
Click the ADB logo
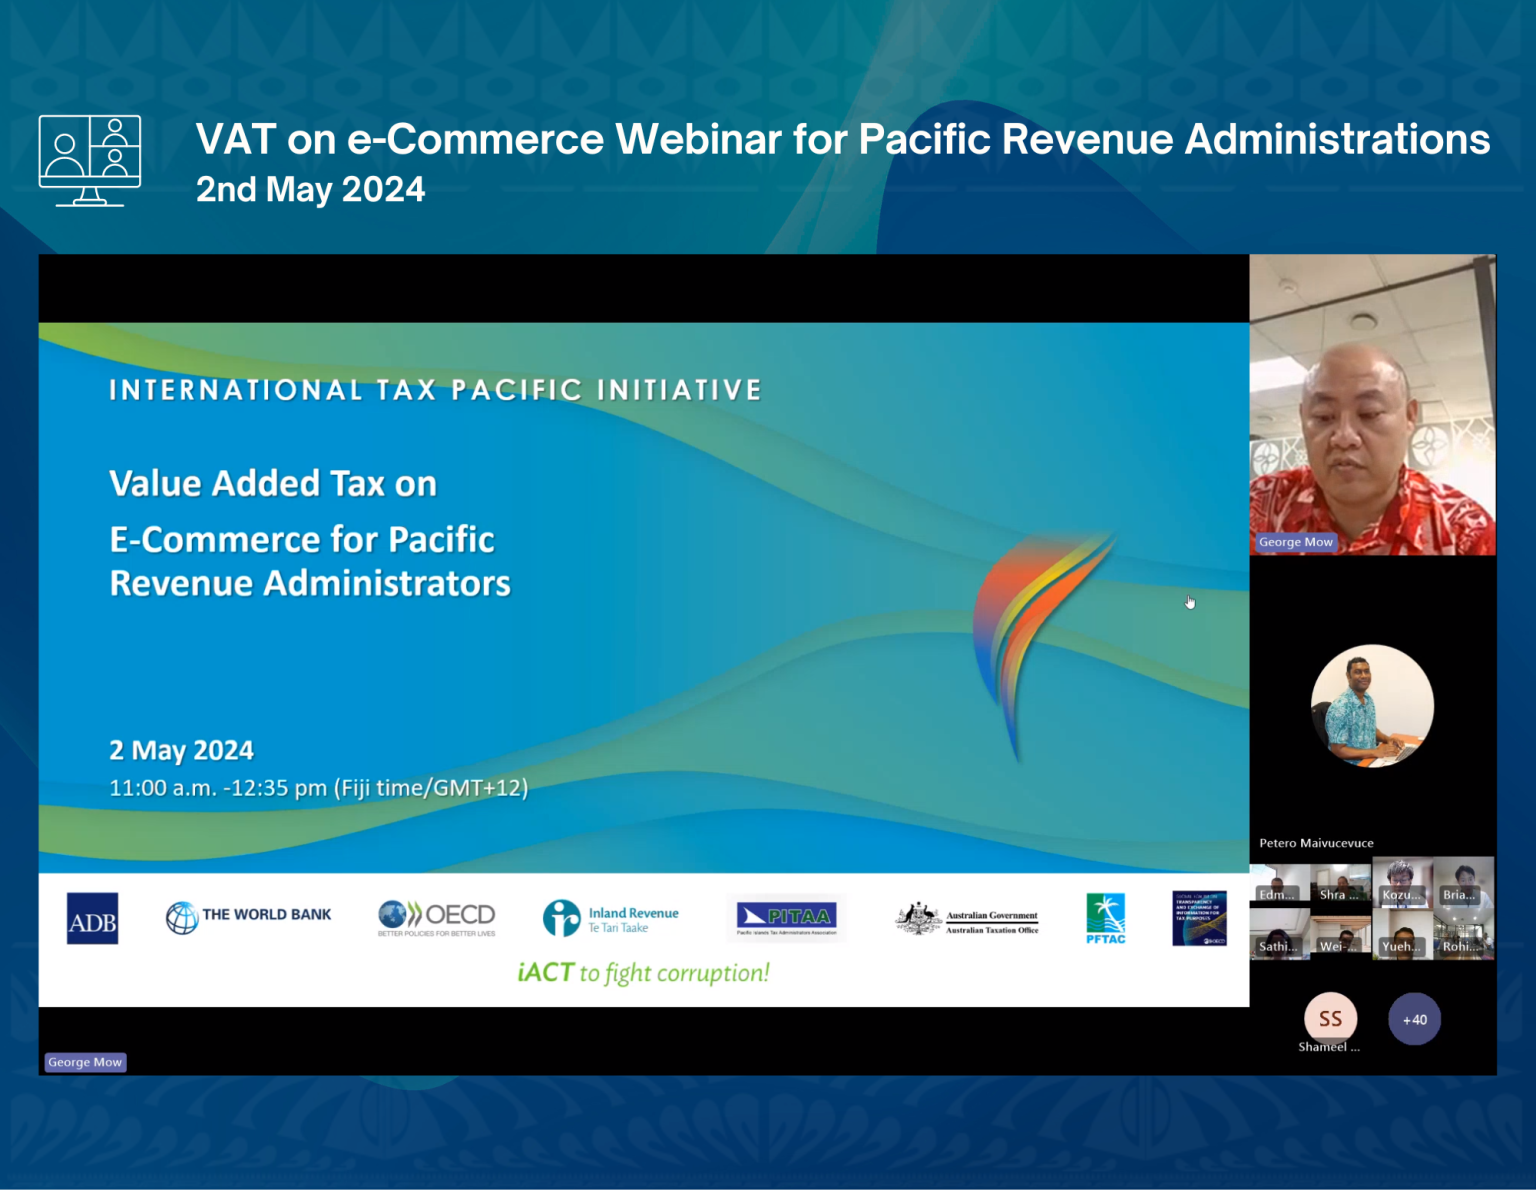pos(91,919)
